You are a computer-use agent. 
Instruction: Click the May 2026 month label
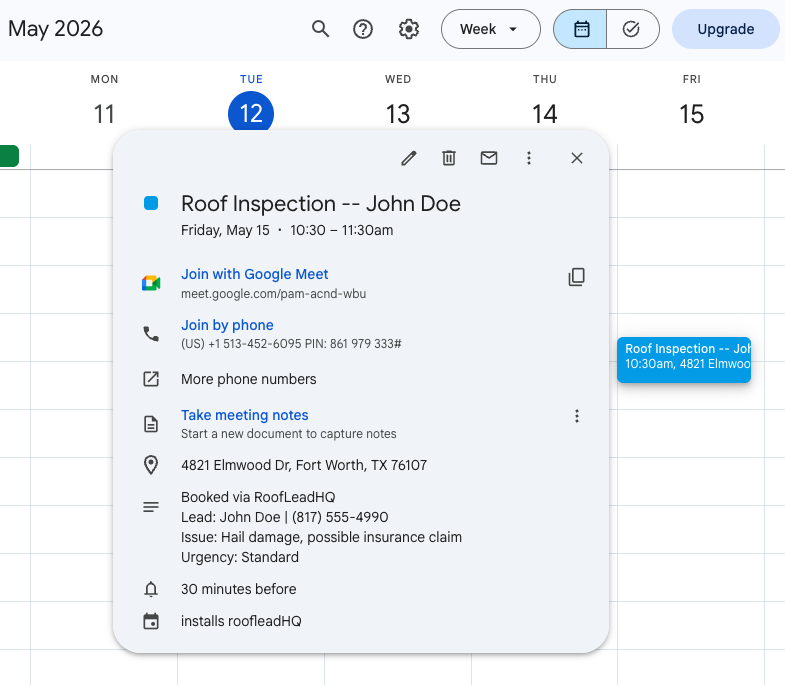(55, 29)
